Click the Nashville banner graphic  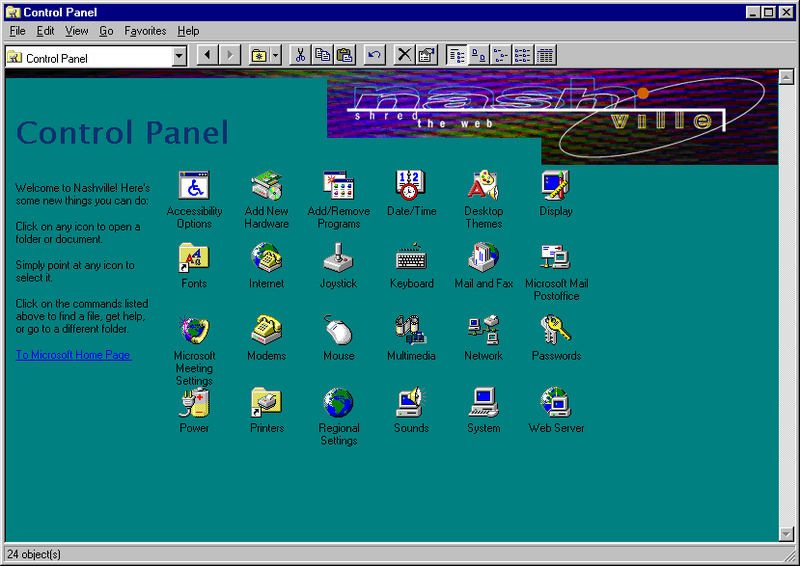(x=552, y=117)
